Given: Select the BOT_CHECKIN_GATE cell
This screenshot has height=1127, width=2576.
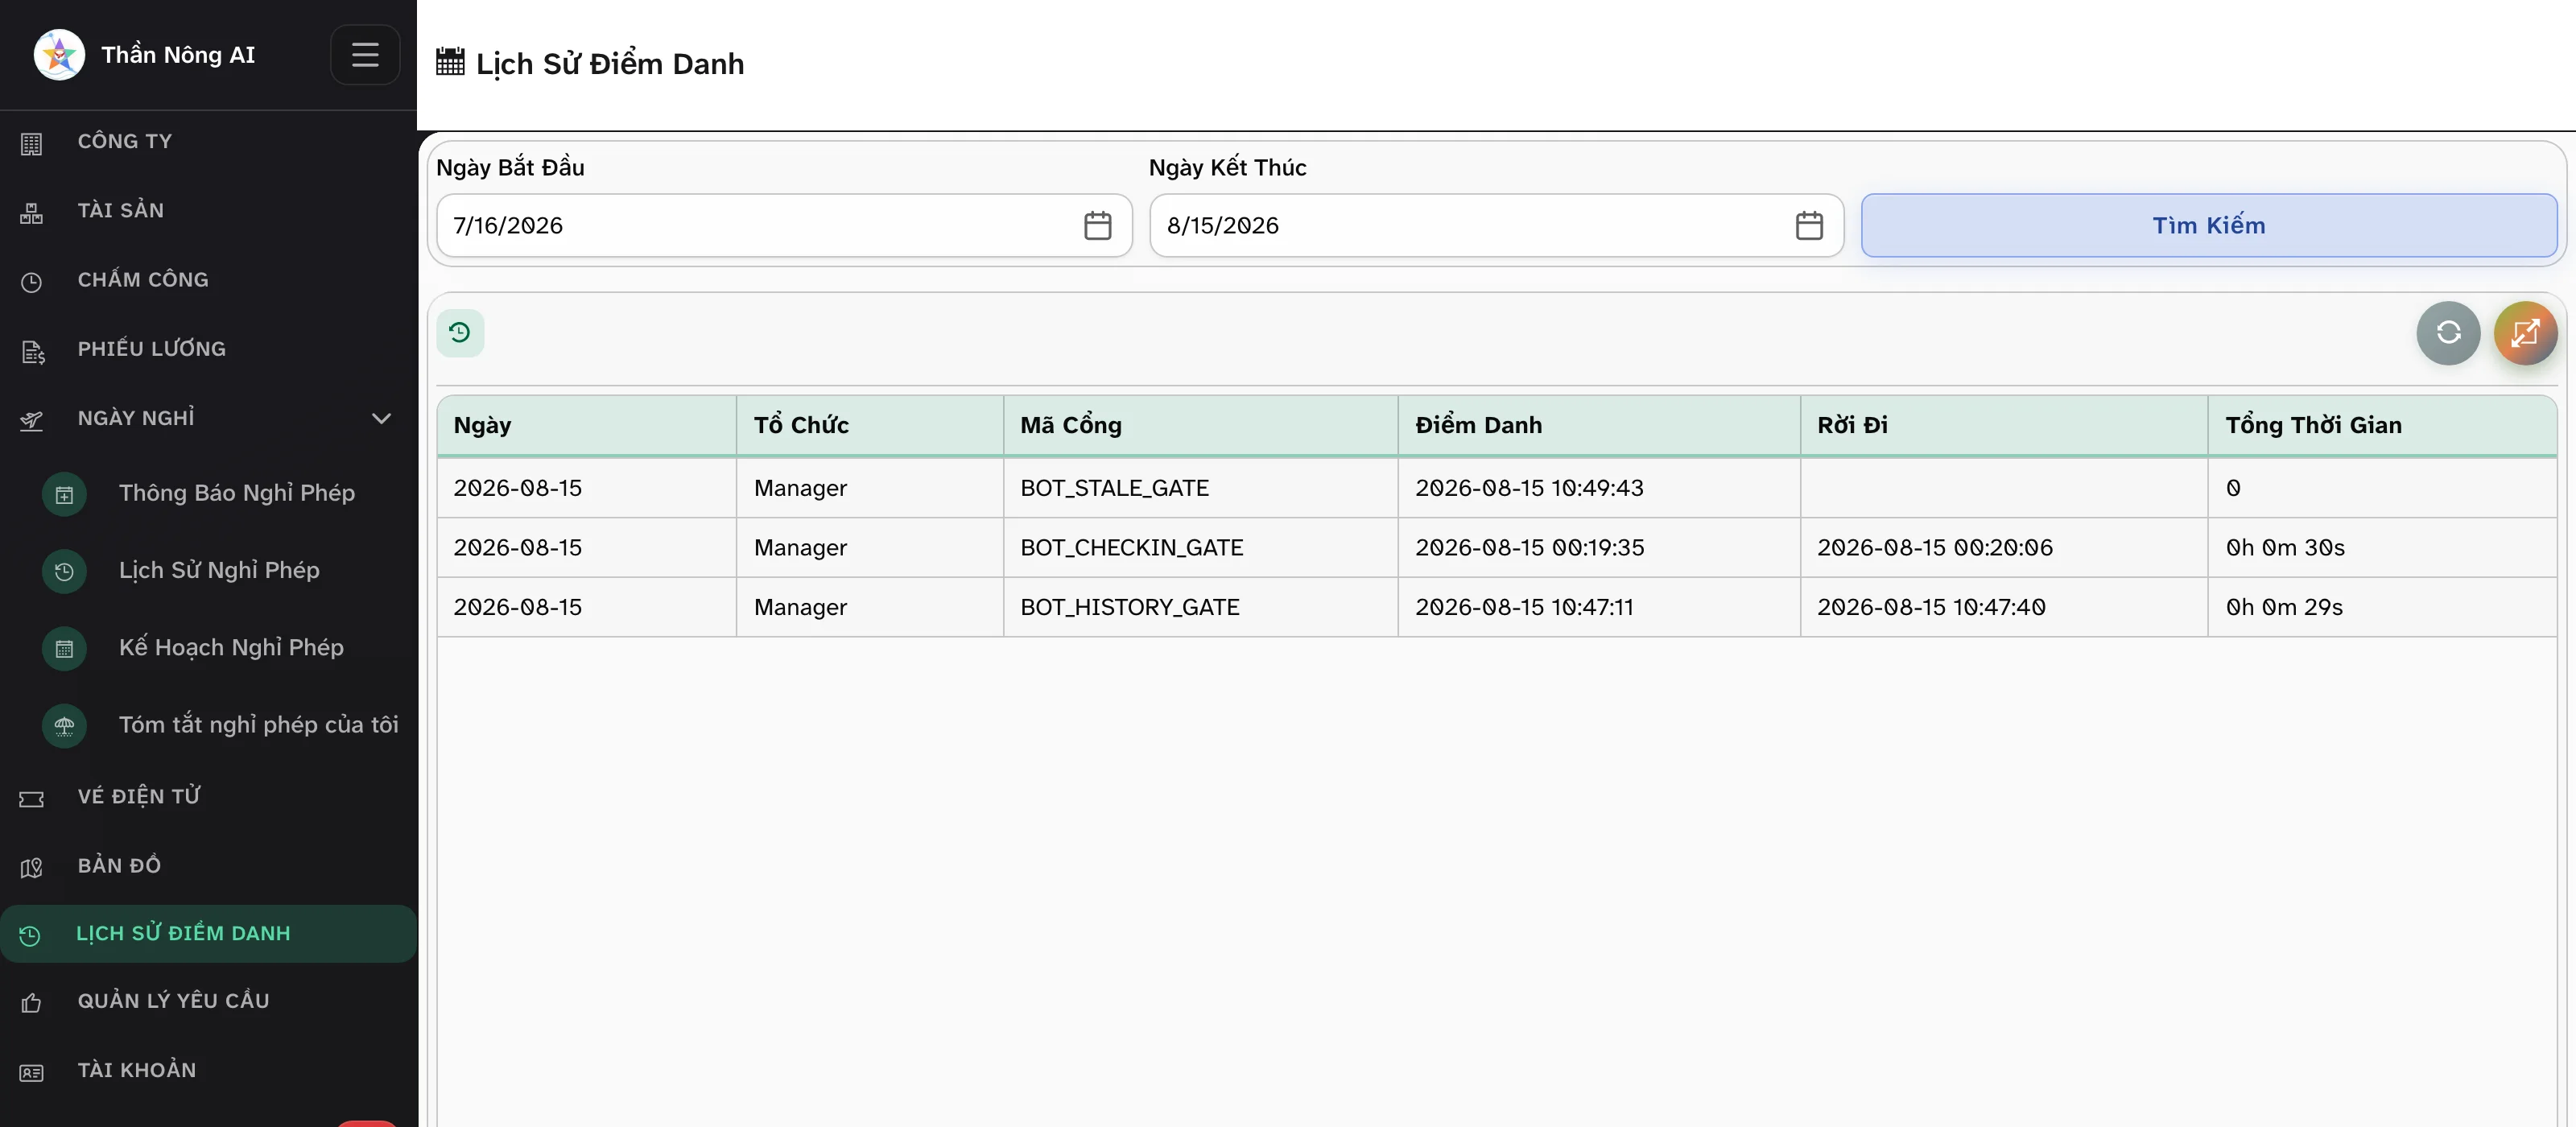Looking at the screenshot, I should [x=1200, y=548].
